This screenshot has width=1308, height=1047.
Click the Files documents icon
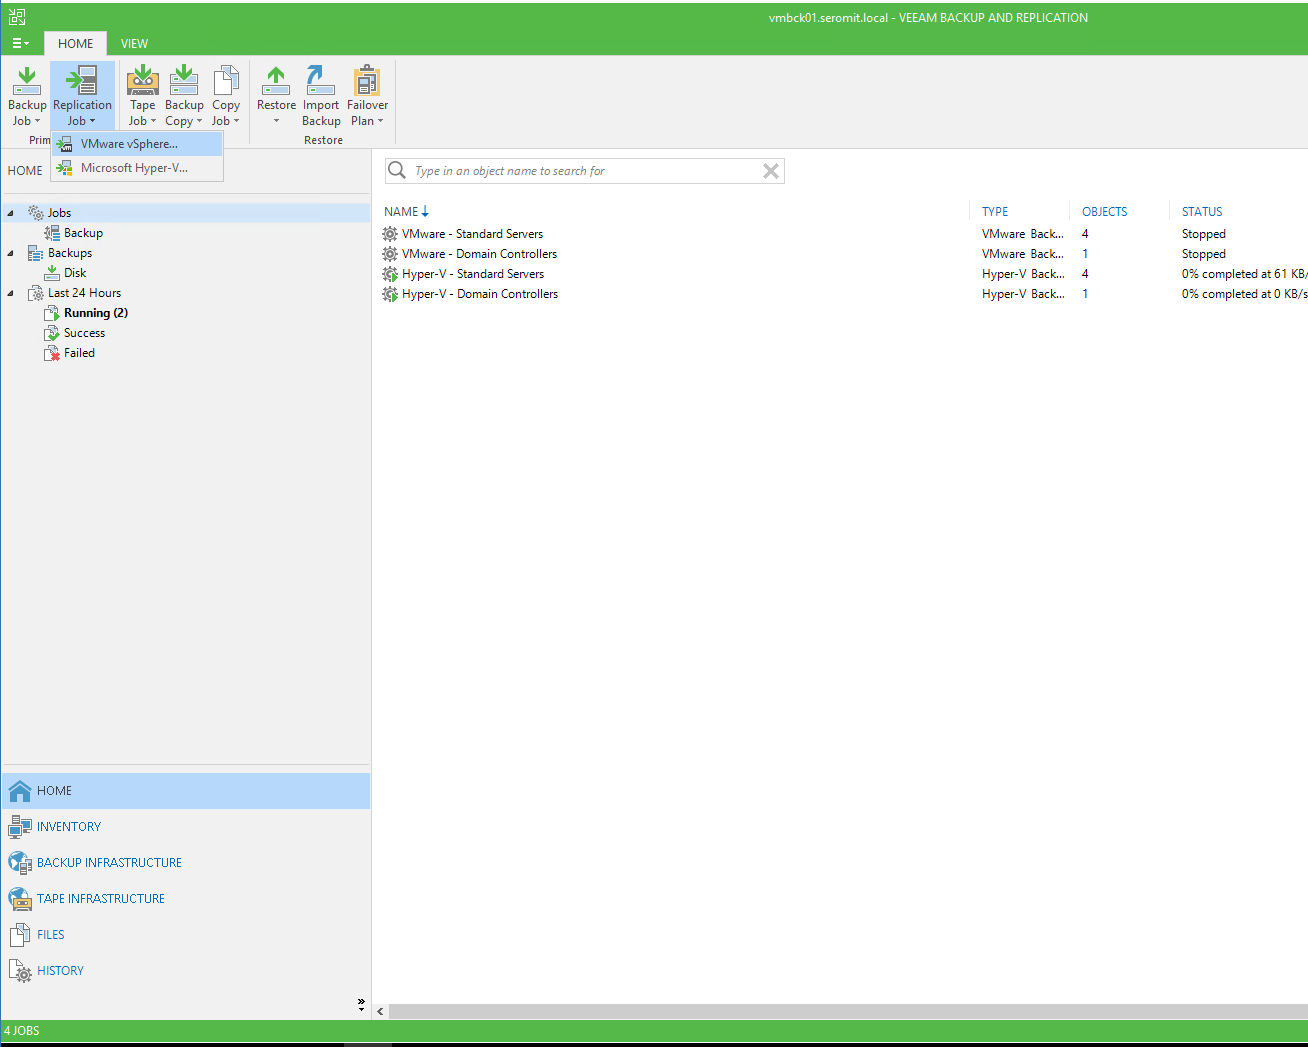[x=20, y=935]
